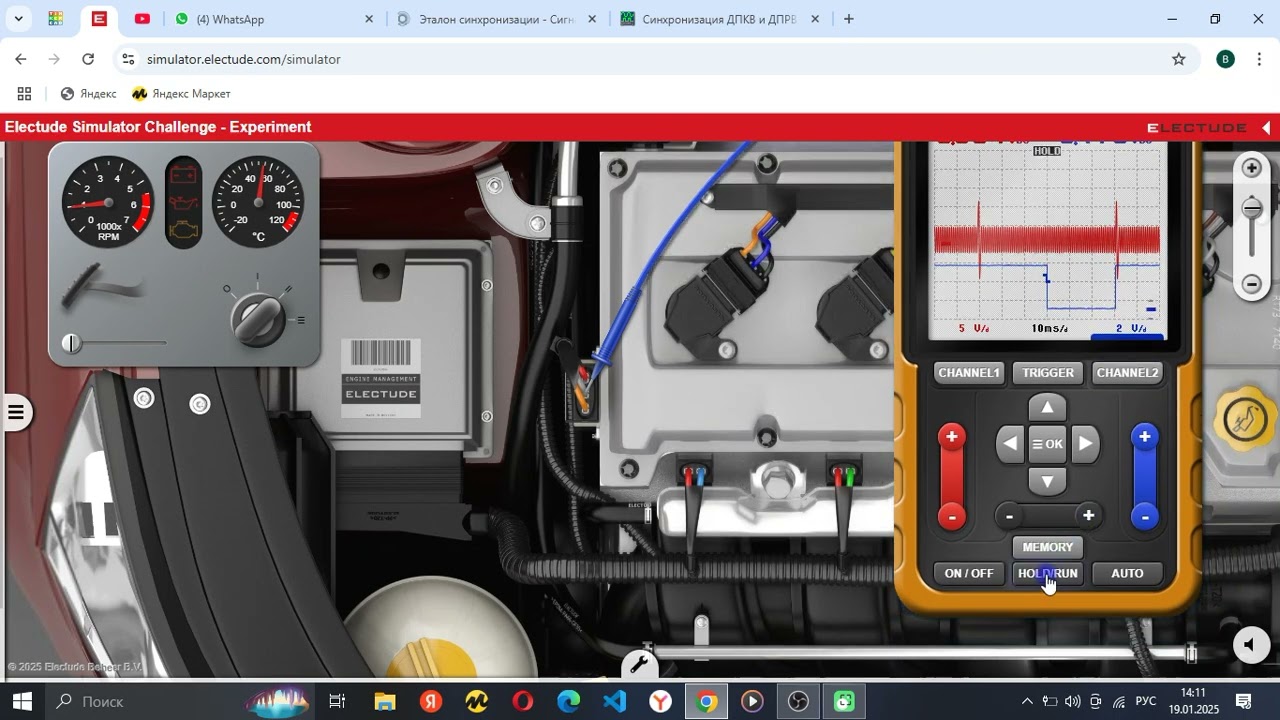
Task: Increase blue channel 2 voltage scale
Action: (1144, 437)
